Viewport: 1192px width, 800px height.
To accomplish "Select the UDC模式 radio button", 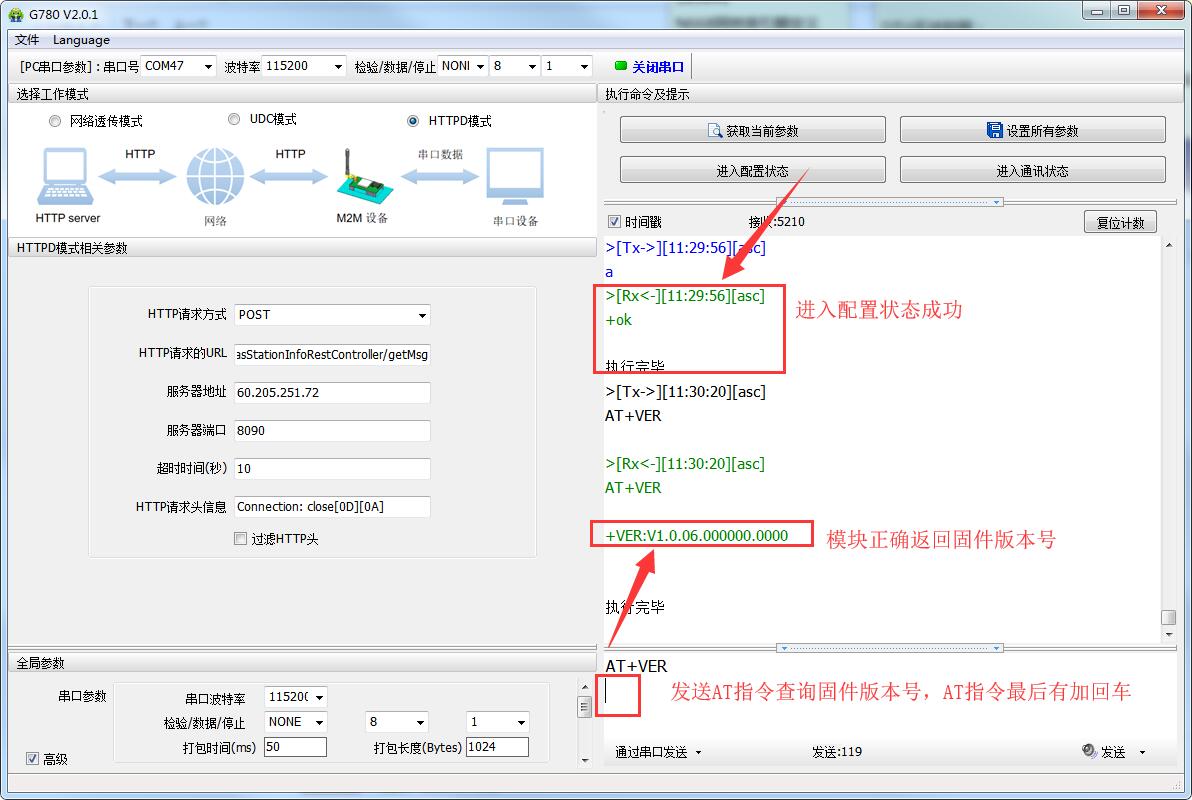I will coord(234,119).
